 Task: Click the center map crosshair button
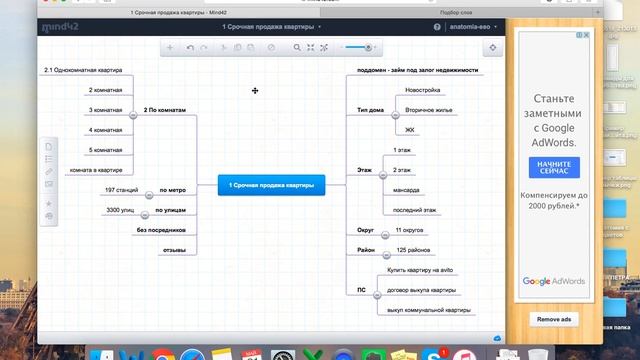coord(493,48)
